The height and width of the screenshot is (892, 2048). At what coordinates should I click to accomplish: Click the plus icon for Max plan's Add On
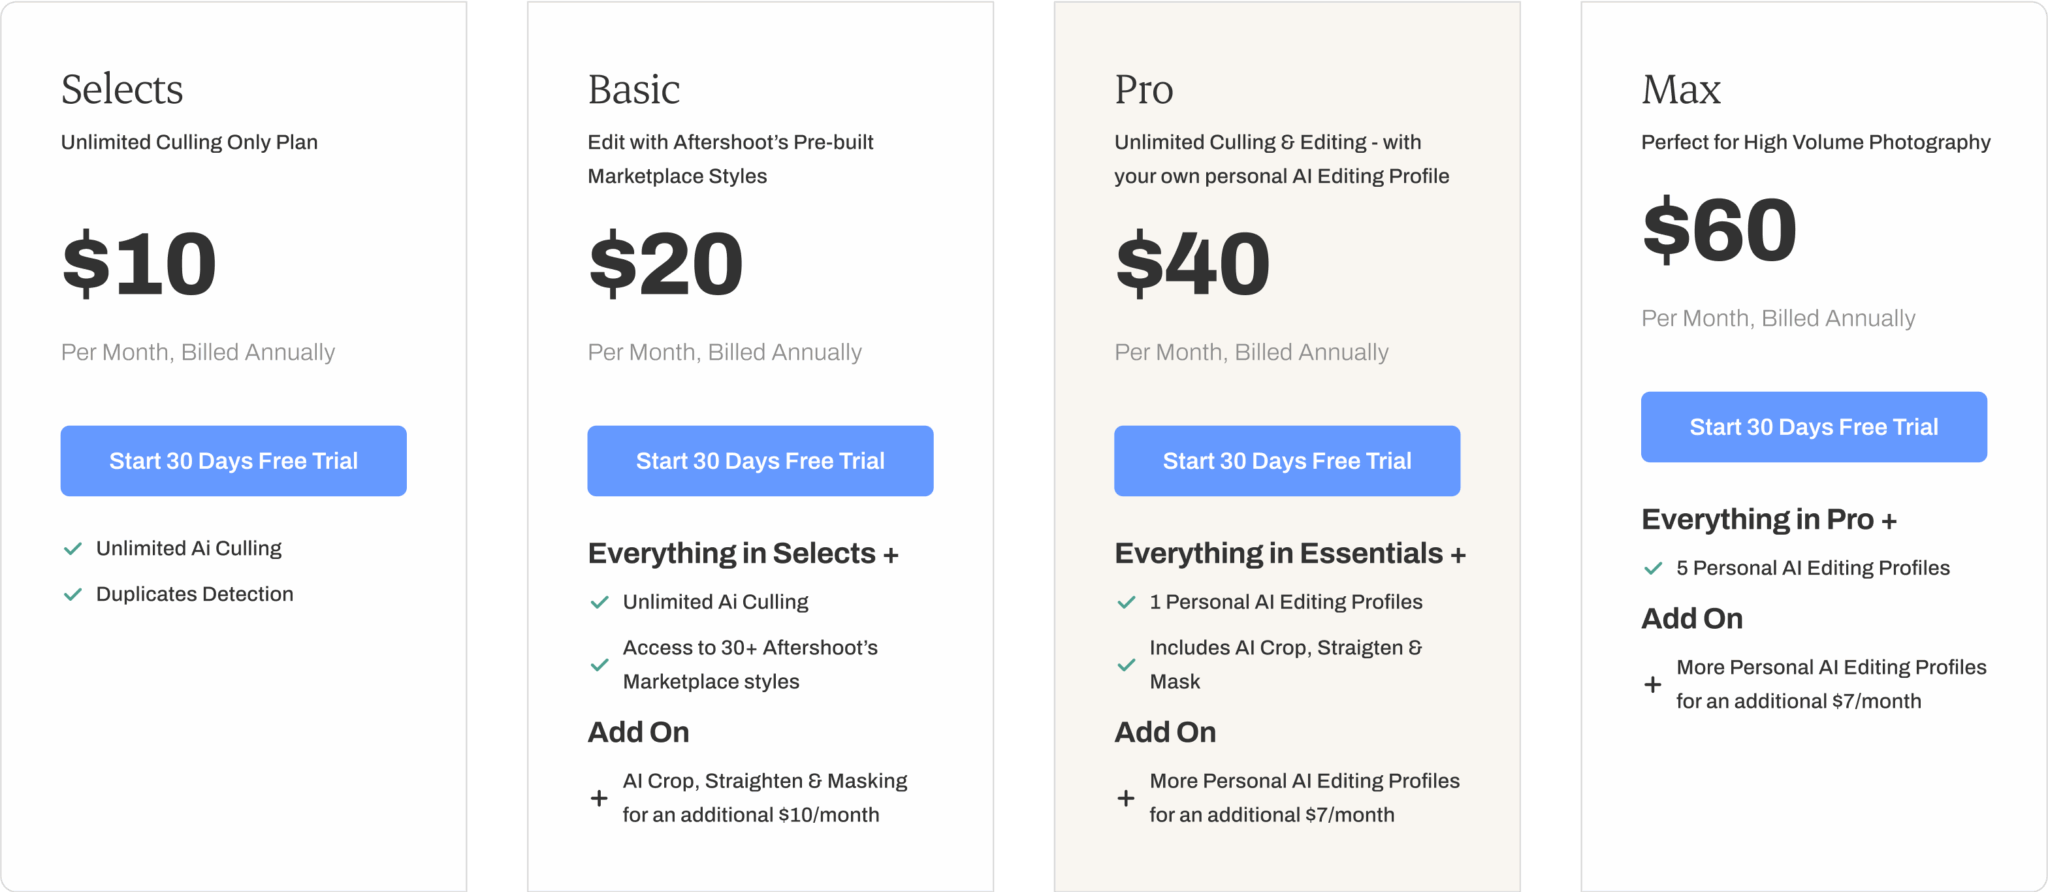pyautogui.click(x=1652, y=683)
